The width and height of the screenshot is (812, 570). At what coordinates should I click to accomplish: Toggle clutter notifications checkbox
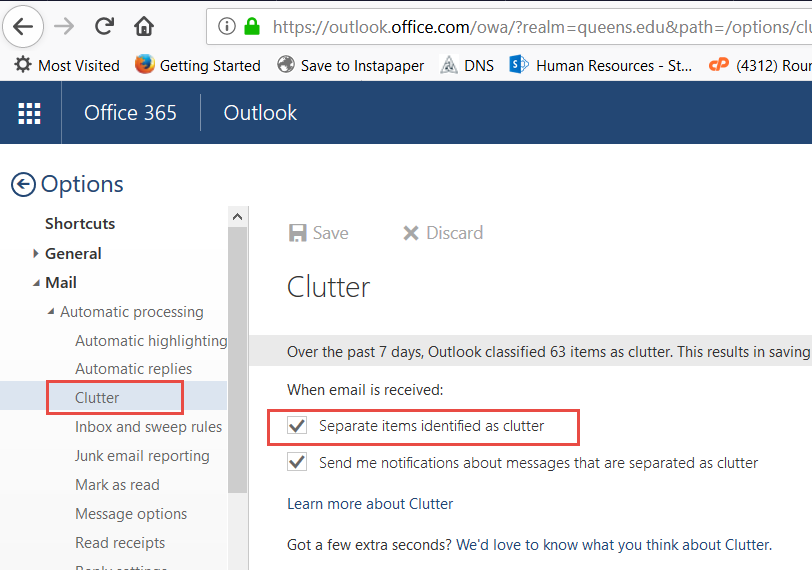[297, 462]
